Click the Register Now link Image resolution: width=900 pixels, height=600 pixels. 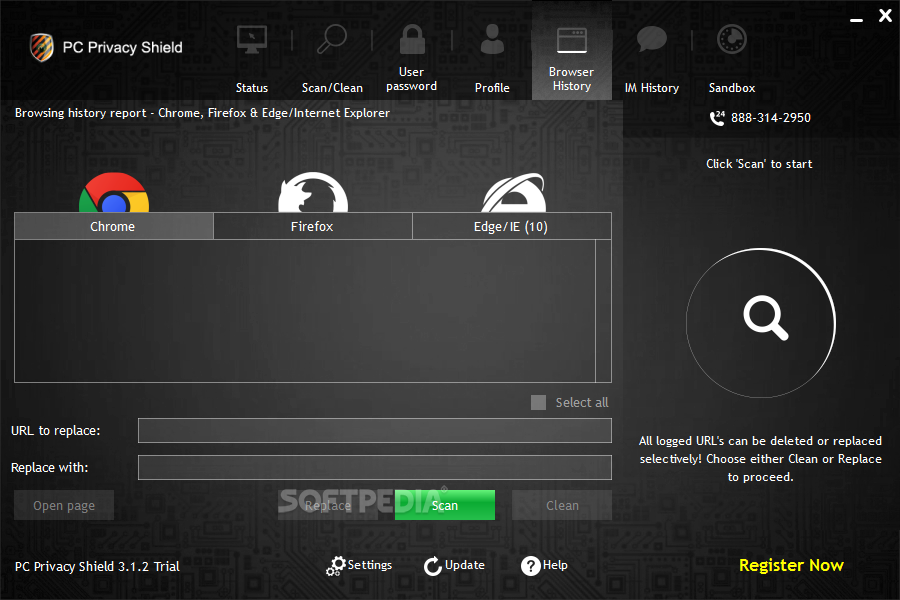[791, 565]
